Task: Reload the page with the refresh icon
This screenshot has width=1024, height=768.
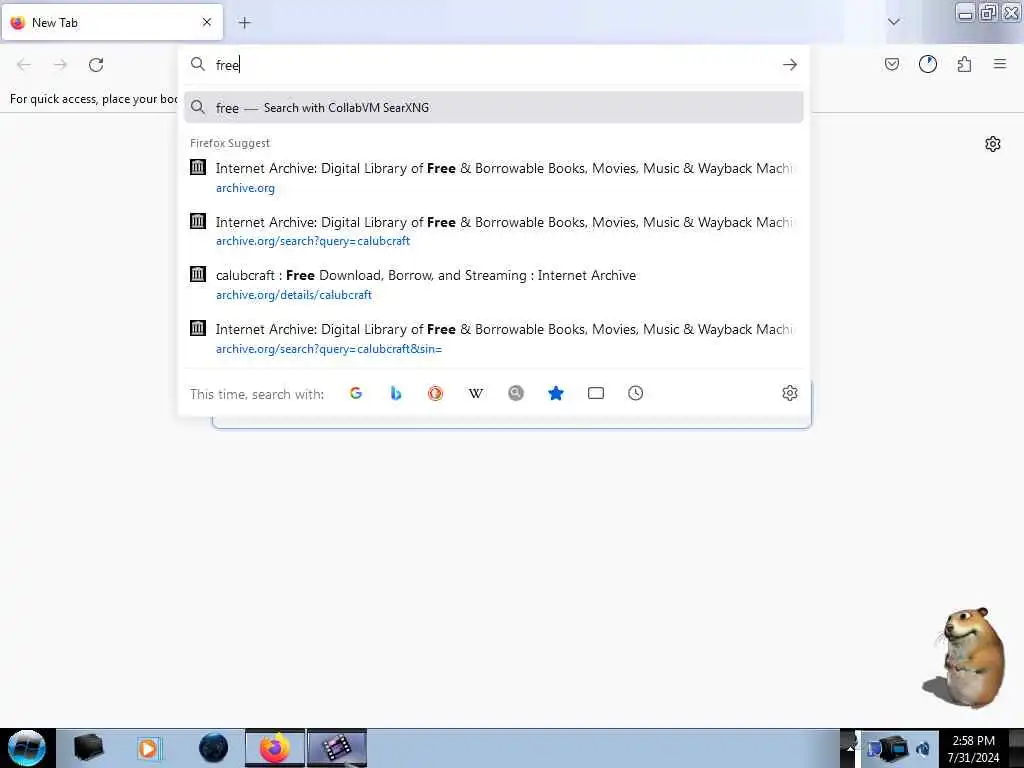Action: 96,65
